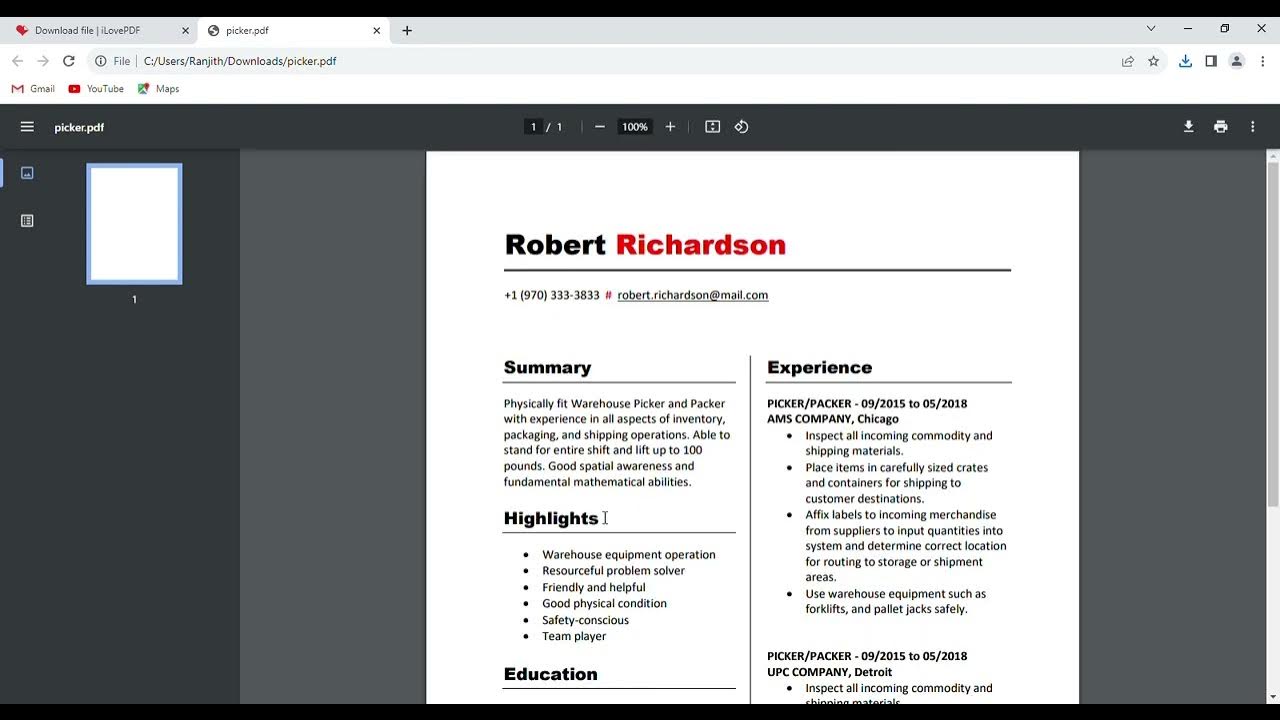Click 'Warehouse equipment operation' bullet
The image size is (1280, 720).
629,555
